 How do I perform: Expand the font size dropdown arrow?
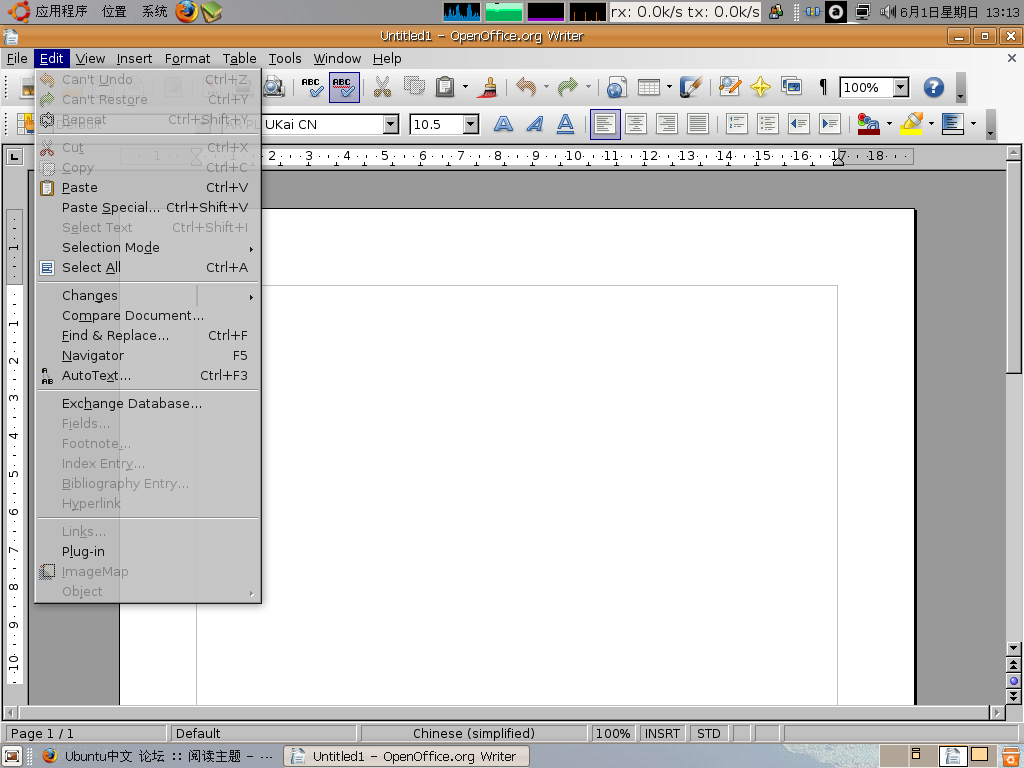click(x=471, y=124)
